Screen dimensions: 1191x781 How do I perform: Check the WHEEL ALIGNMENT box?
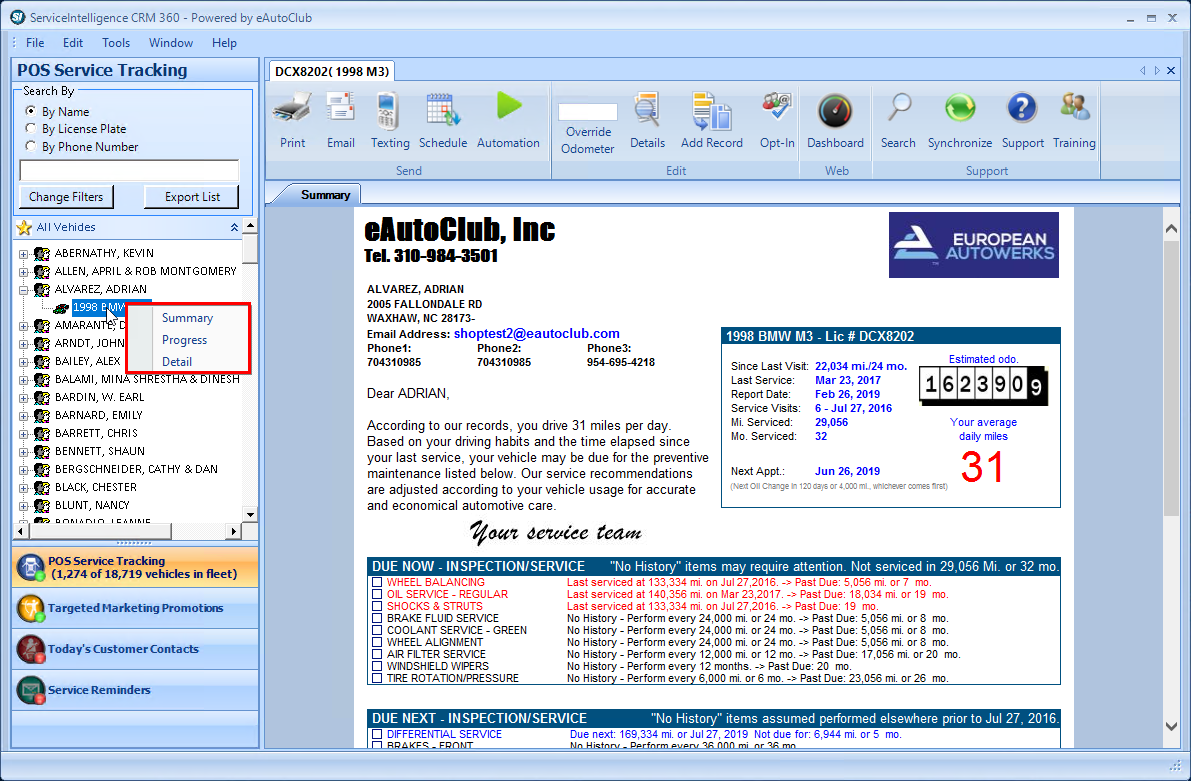(377, 643)
